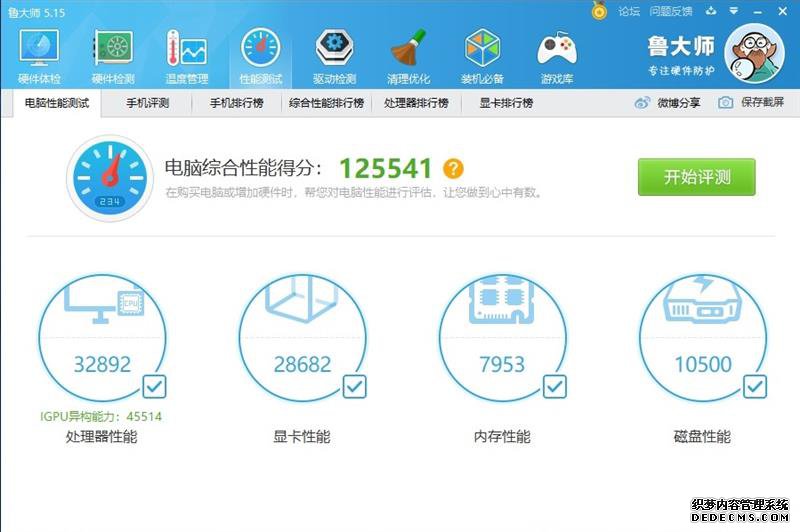Click the camera screenshot icon
Screen dimensions: 800x532
pos(726,103)
